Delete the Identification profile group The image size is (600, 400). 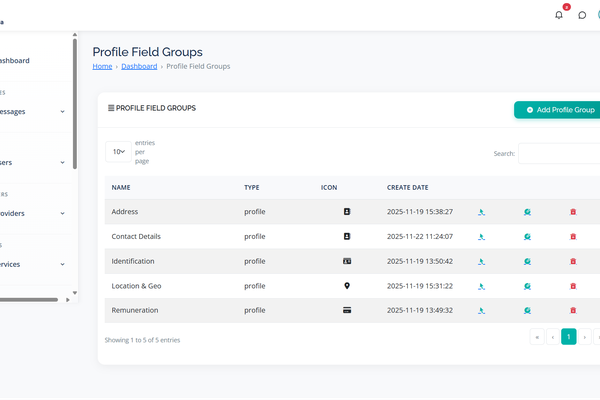coord(573,261)
